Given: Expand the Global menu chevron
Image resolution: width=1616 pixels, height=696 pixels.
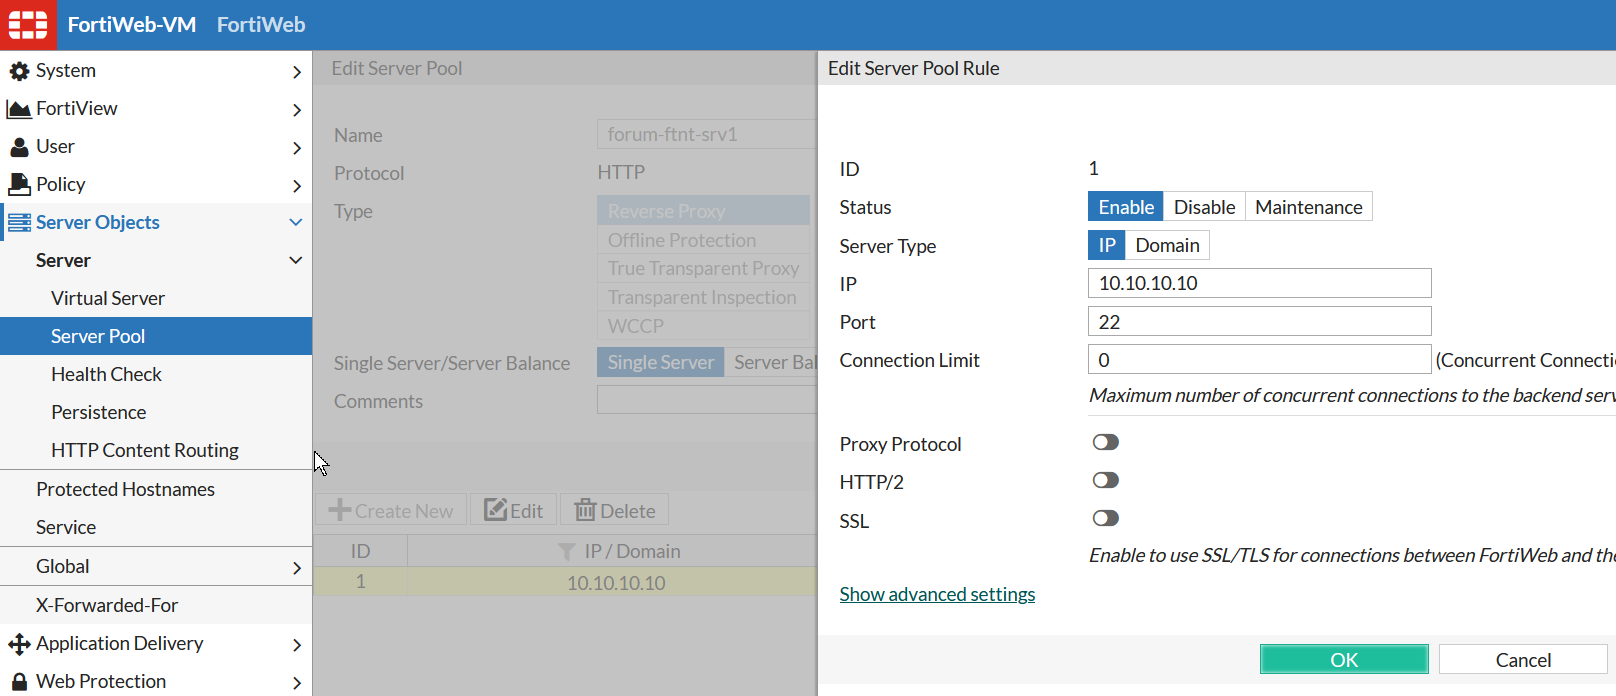Looking at the screenshot, I should pyautogui.click(x=296, y=568).
